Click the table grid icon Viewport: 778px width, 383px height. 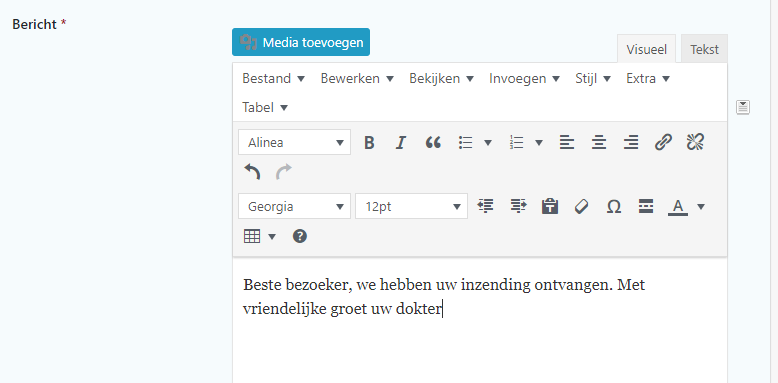252,236
